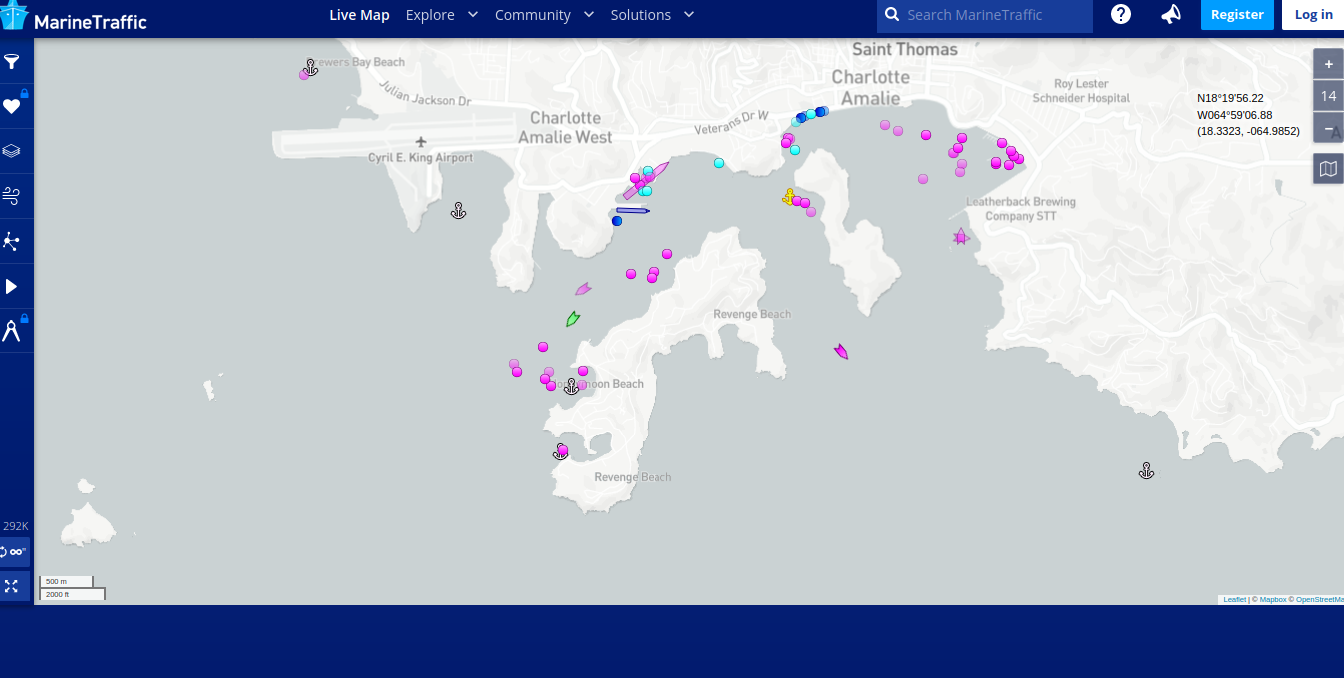Select the locked distance measuring compass tool
The image size is (1344, 678).
pyautogui.click(x=11, y=331)
